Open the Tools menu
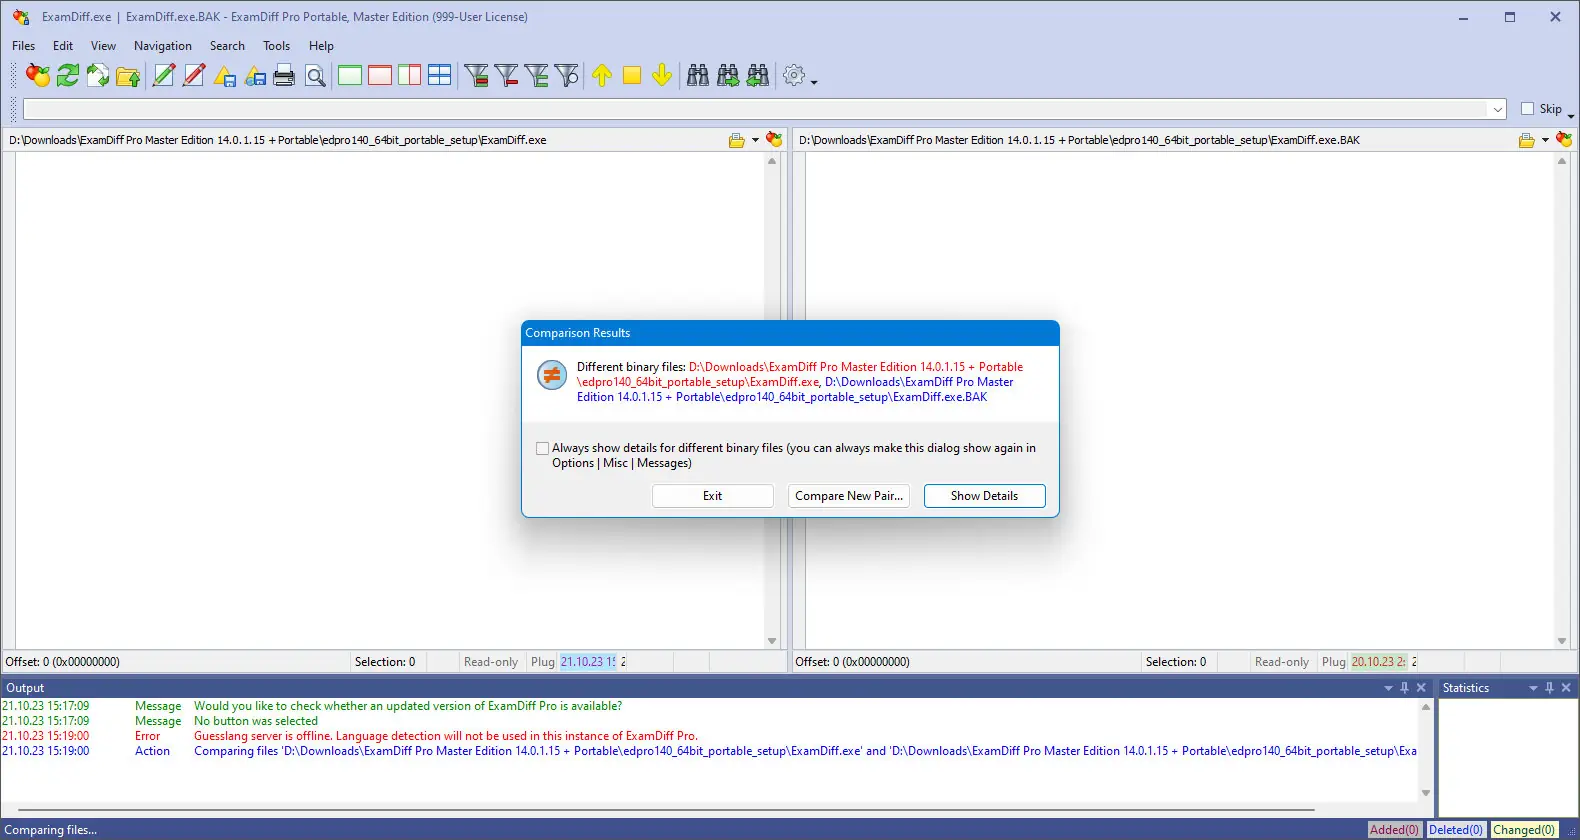The width and height of the screenshot is (1580, 840). pos(276,46)
